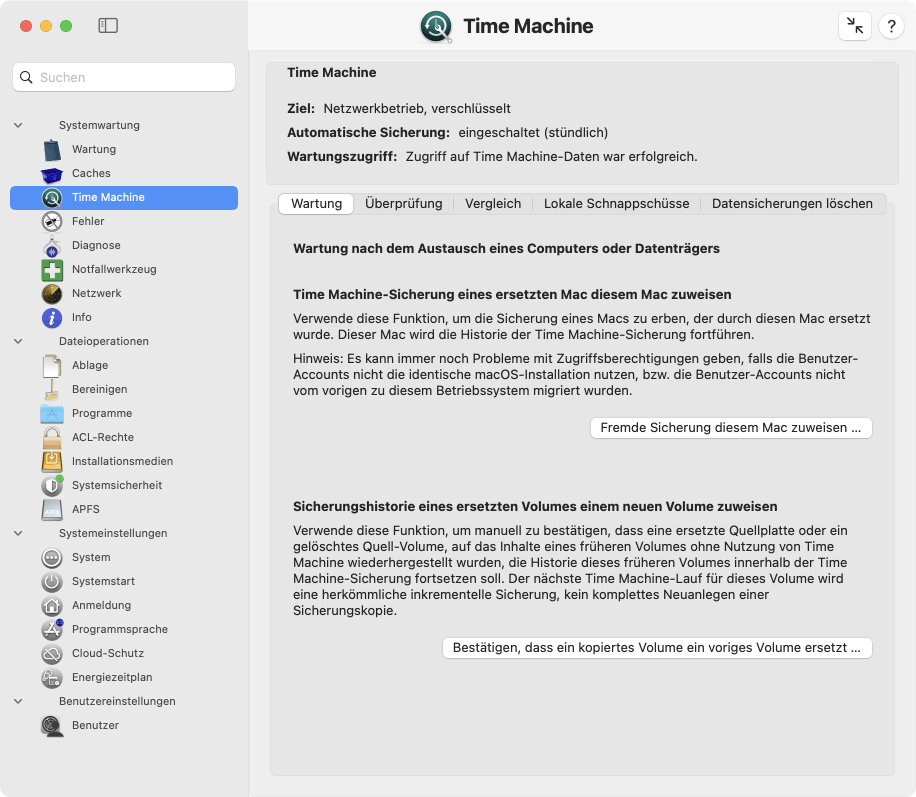Select the Wartung sidebar label

click(x=94, y=150)
